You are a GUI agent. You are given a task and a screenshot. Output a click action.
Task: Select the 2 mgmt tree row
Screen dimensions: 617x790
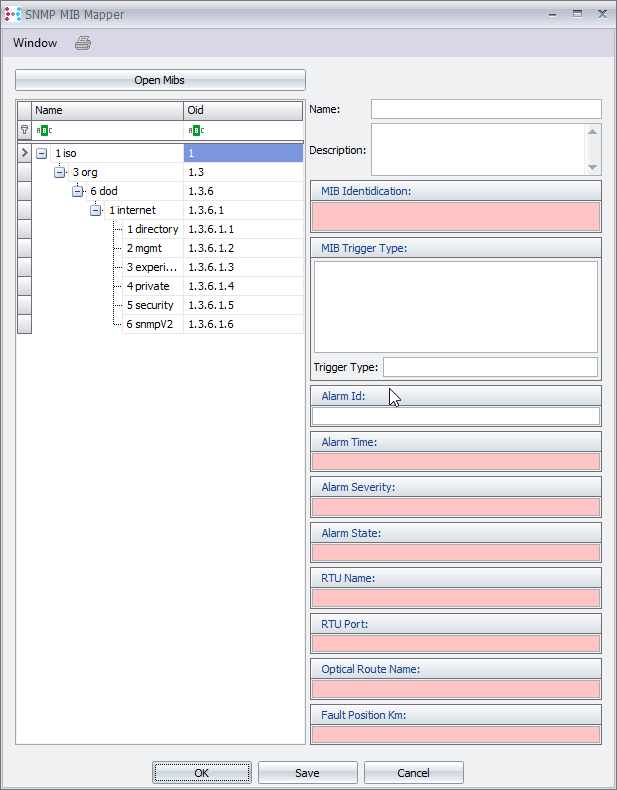(153, 248)
